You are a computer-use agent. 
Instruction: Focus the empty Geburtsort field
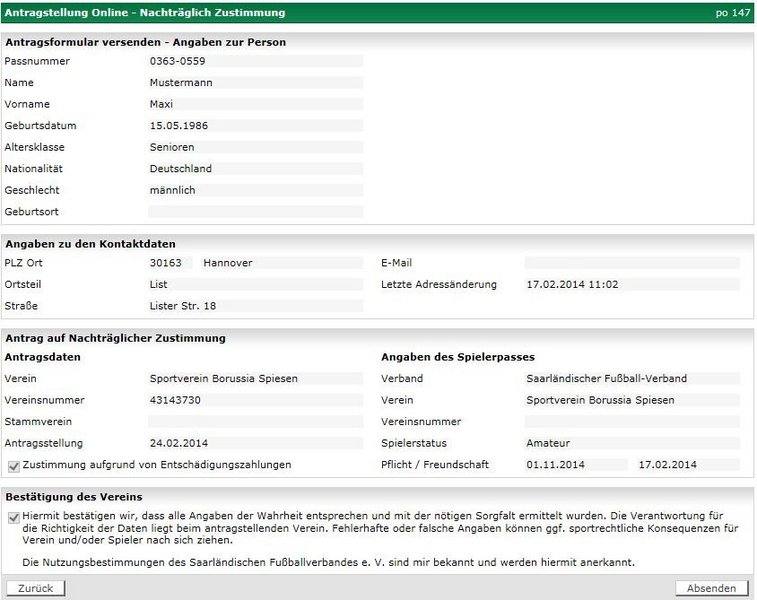pyautogui.click(x=255, y=212)
